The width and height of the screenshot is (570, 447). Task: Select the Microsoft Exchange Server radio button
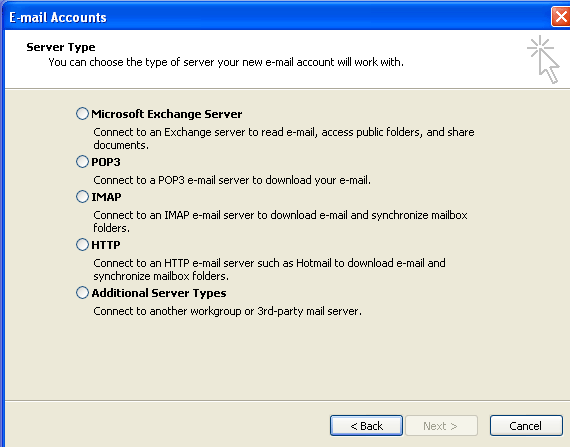click(x=82, y=114)
